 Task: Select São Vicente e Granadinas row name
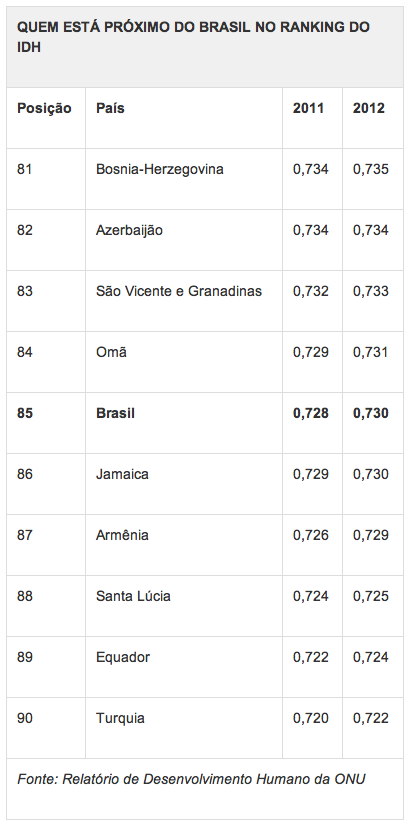(178, 291)
